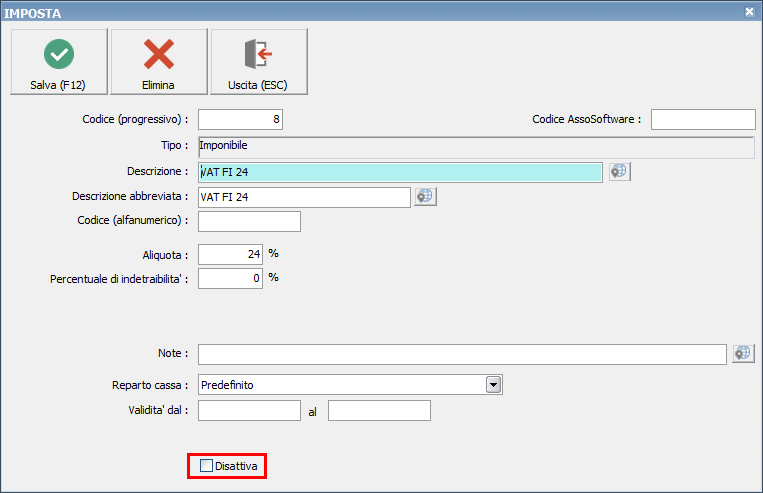Click the Validita' end date field after 'al'
The width and height of the screenshot is (763, 493).
coord(379,410)
